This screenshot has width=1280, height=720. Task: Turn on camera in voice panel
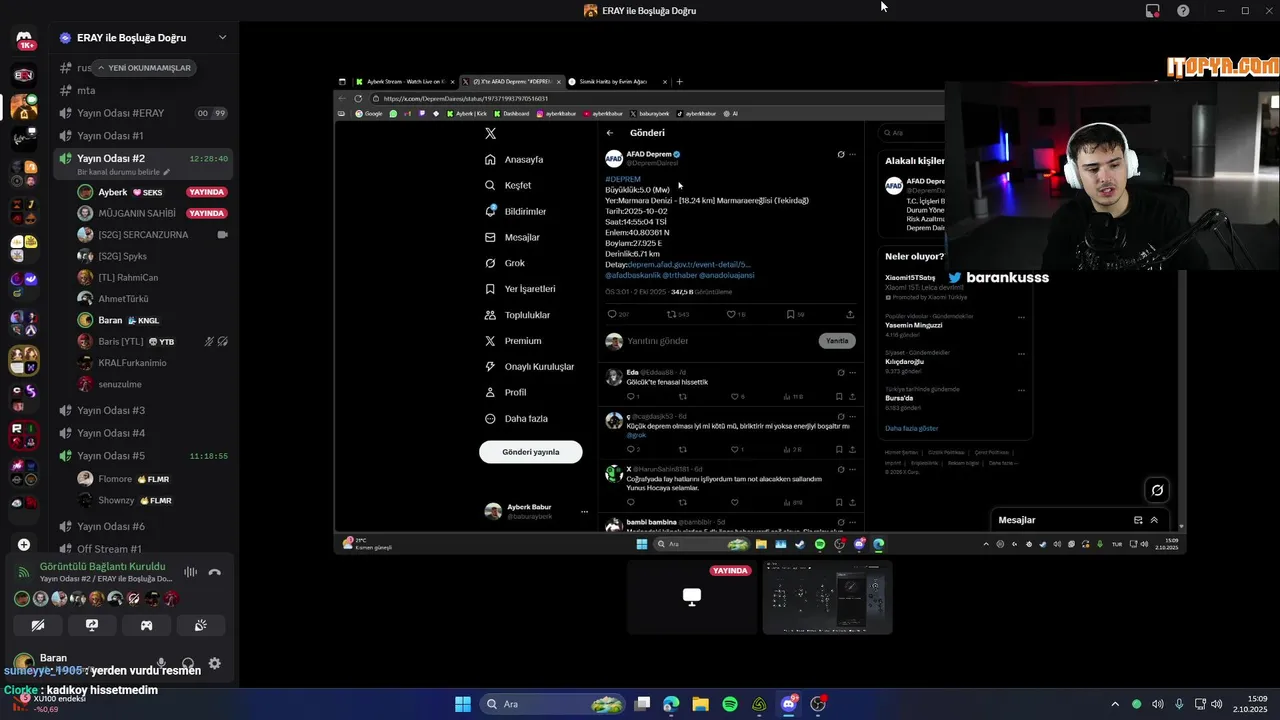tap(38, 625)
